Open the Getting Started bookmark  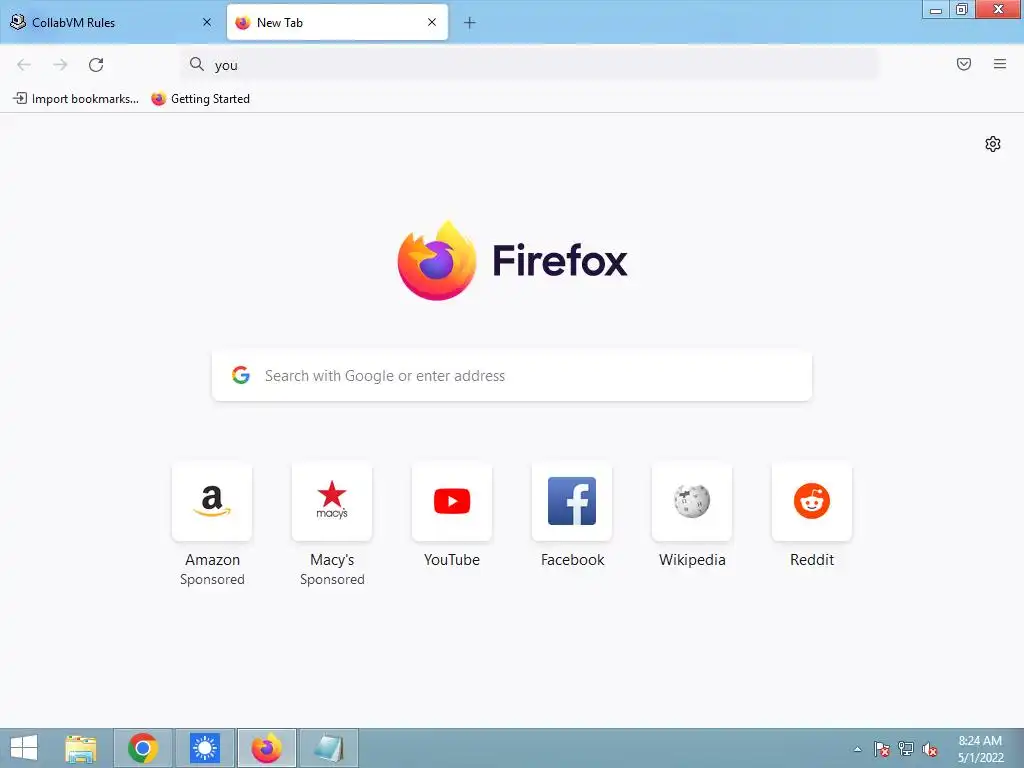[x=200, y=99]
